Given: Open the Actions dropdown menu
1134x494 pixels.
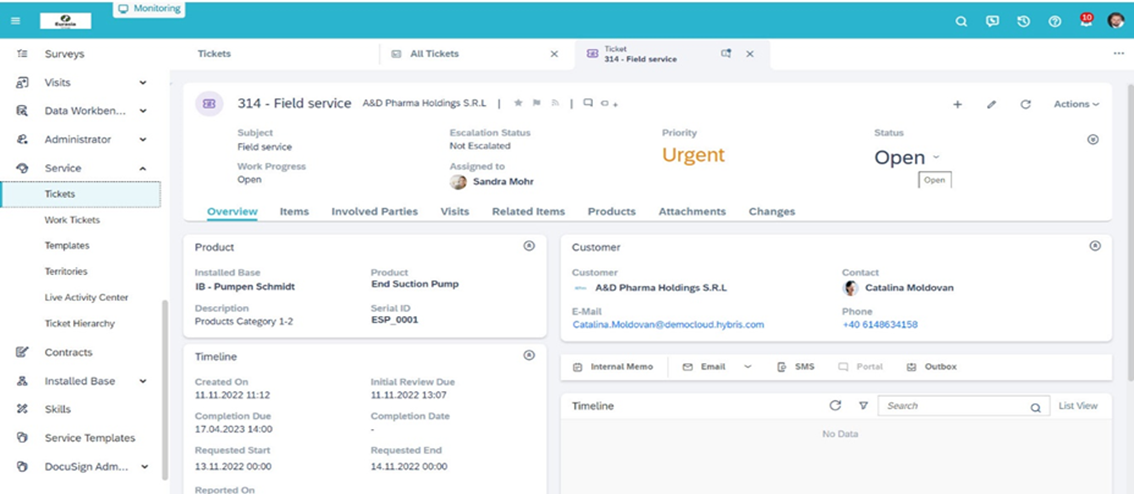Looking at the screenshot, I should click(1076, 104).
